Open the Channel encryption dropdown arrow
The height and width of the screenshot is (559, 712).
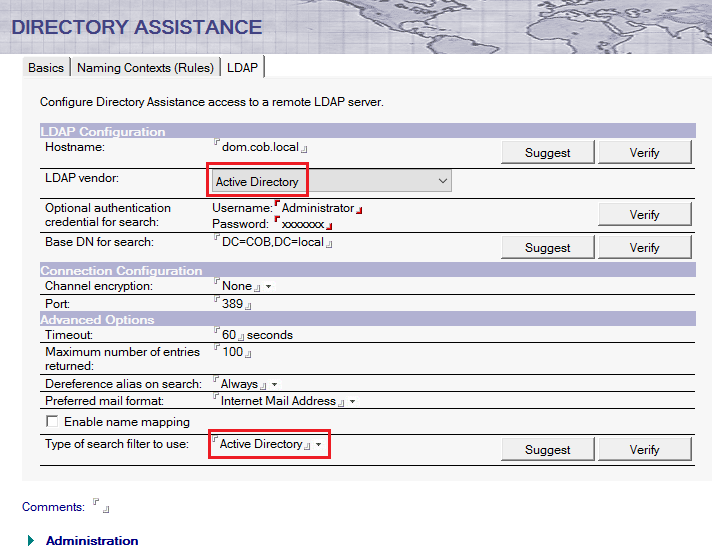(268, 287)
